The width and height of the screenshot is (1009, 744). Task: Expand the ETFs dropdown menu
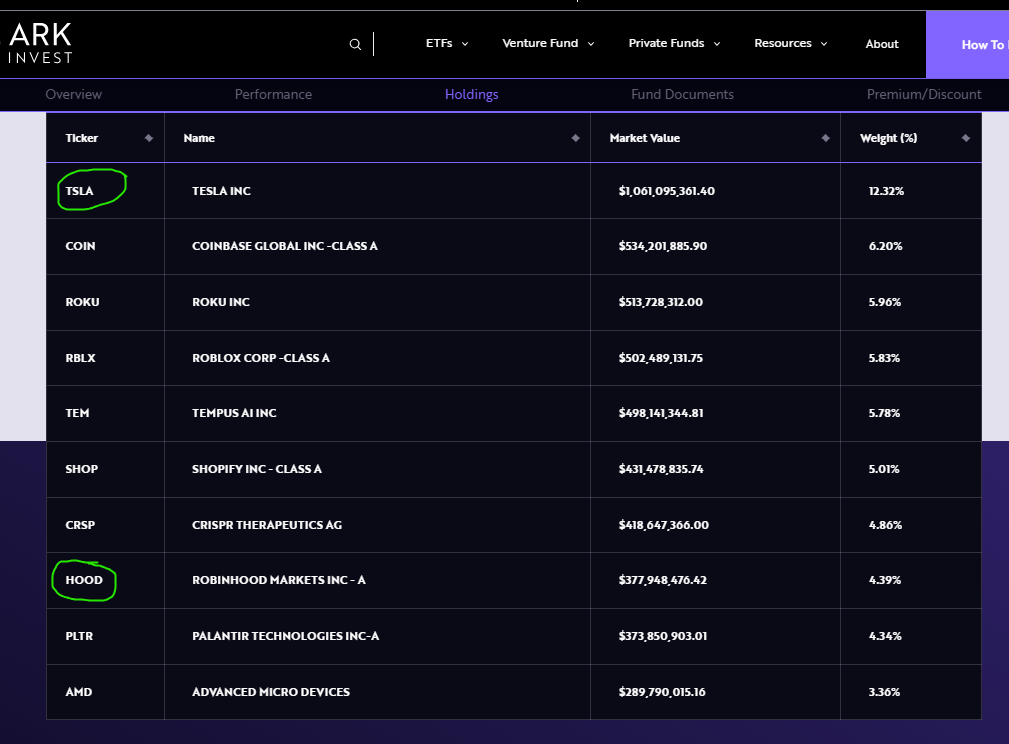coord(447,43)
